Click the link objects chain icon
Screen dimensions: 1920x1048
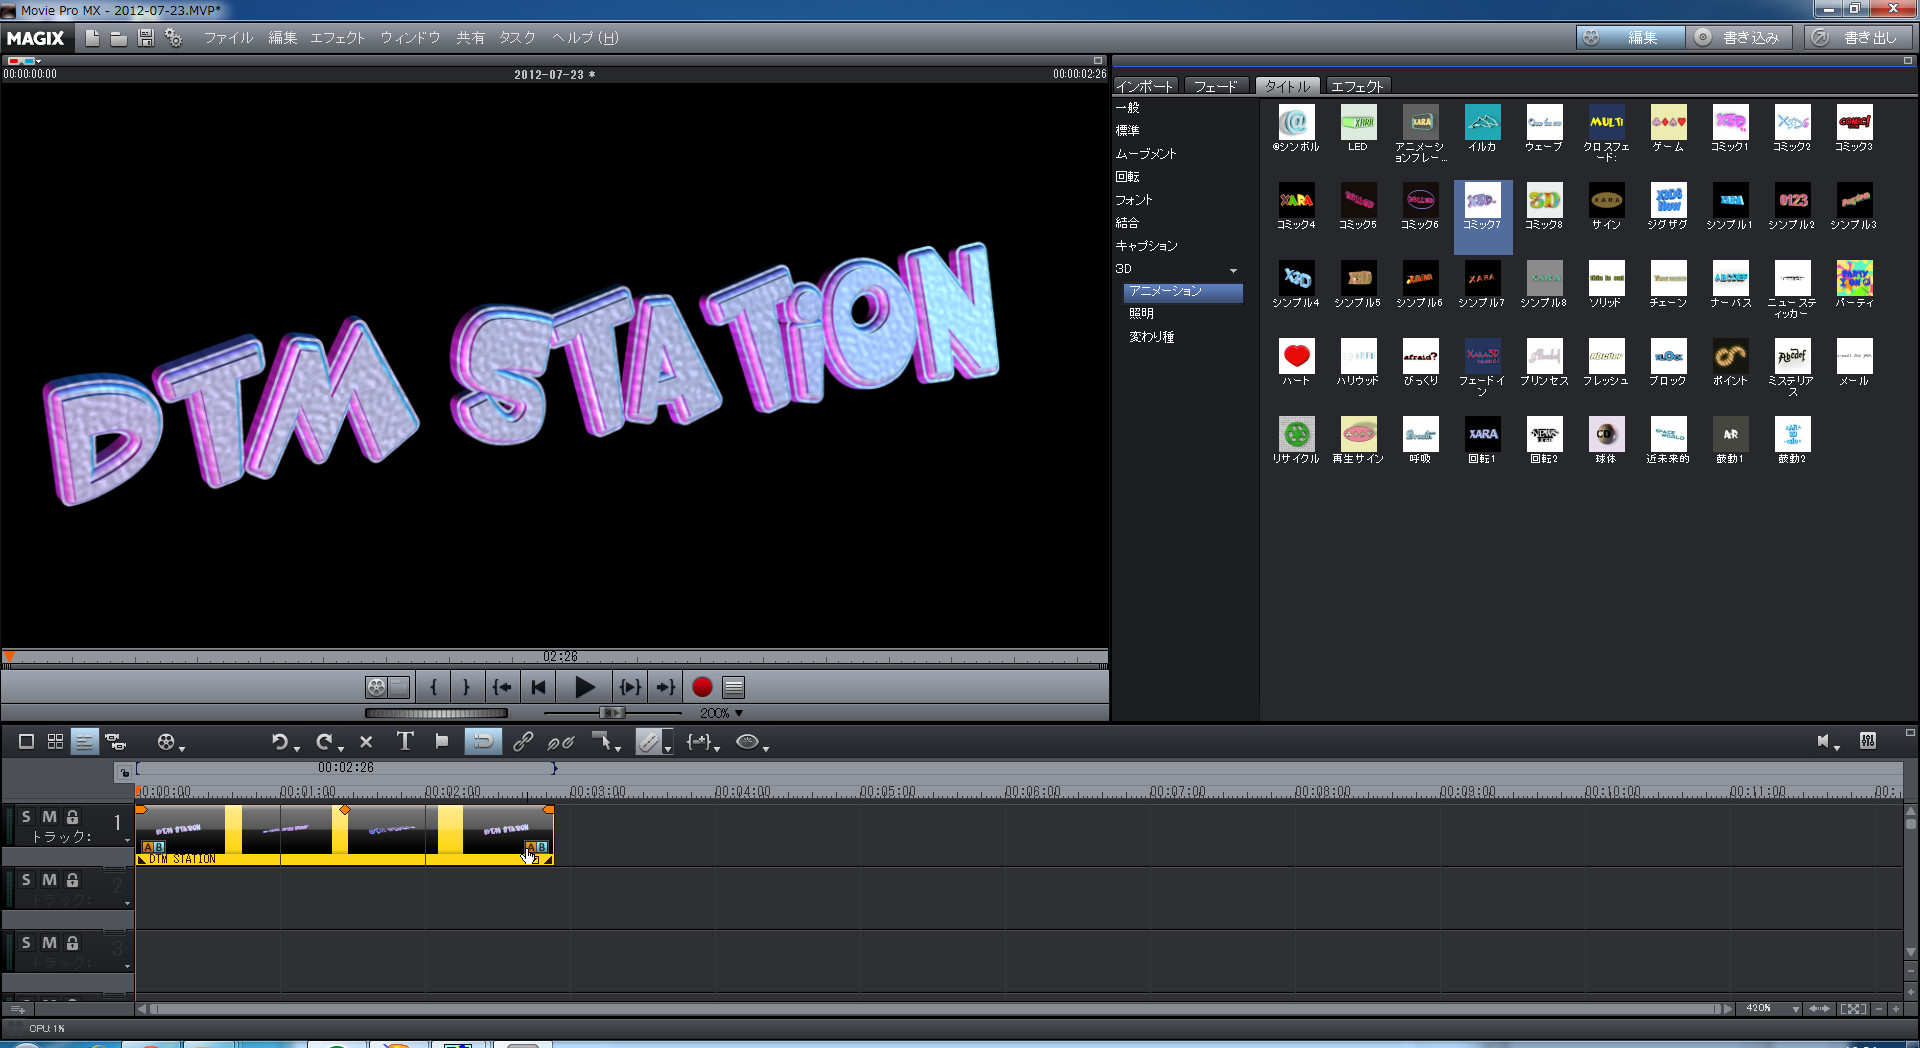click(x=523, y=742)
